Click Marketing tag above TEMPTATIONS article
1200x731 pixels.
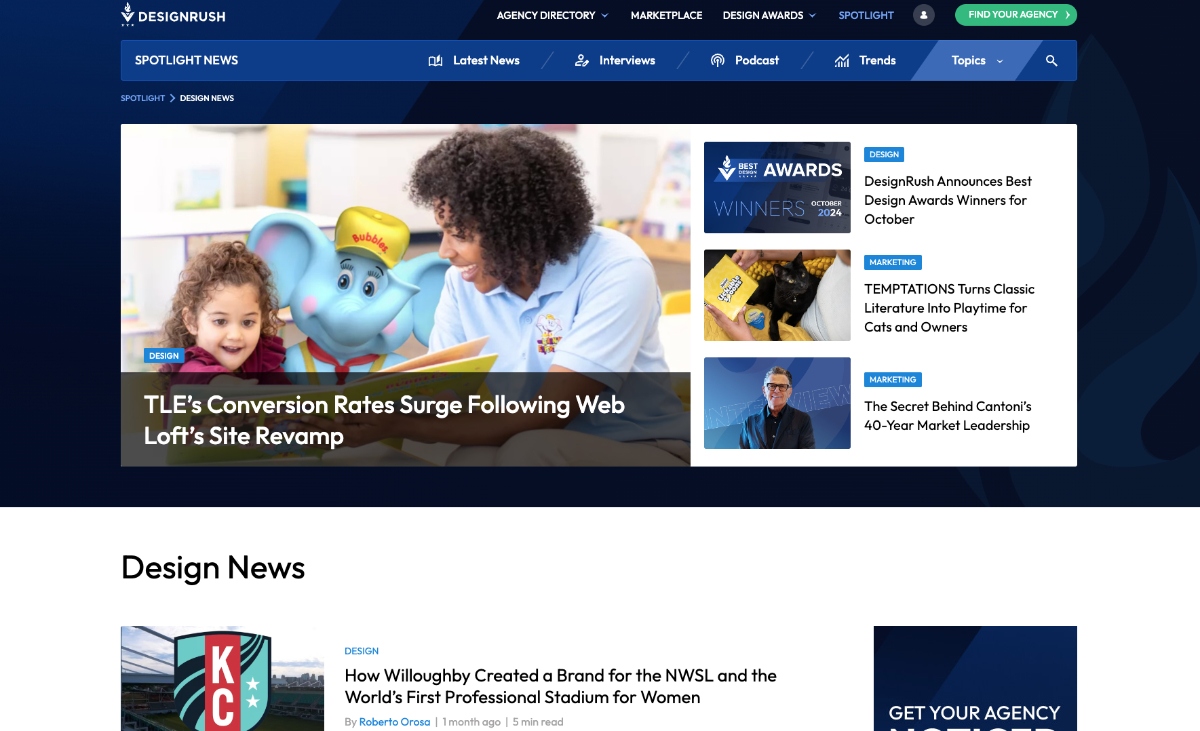tap(892, 263)
